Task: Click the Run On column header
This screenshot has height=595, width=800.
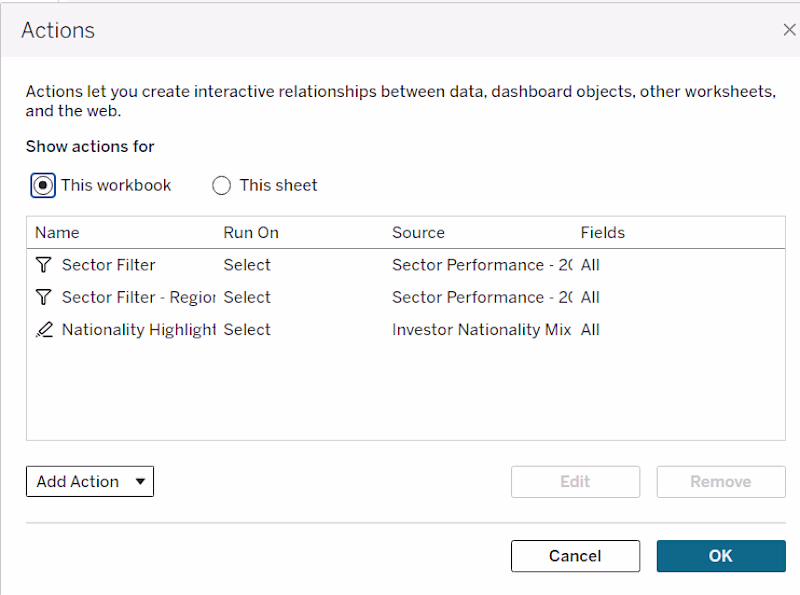Action: pyautogui.click(x=251, y=233)
